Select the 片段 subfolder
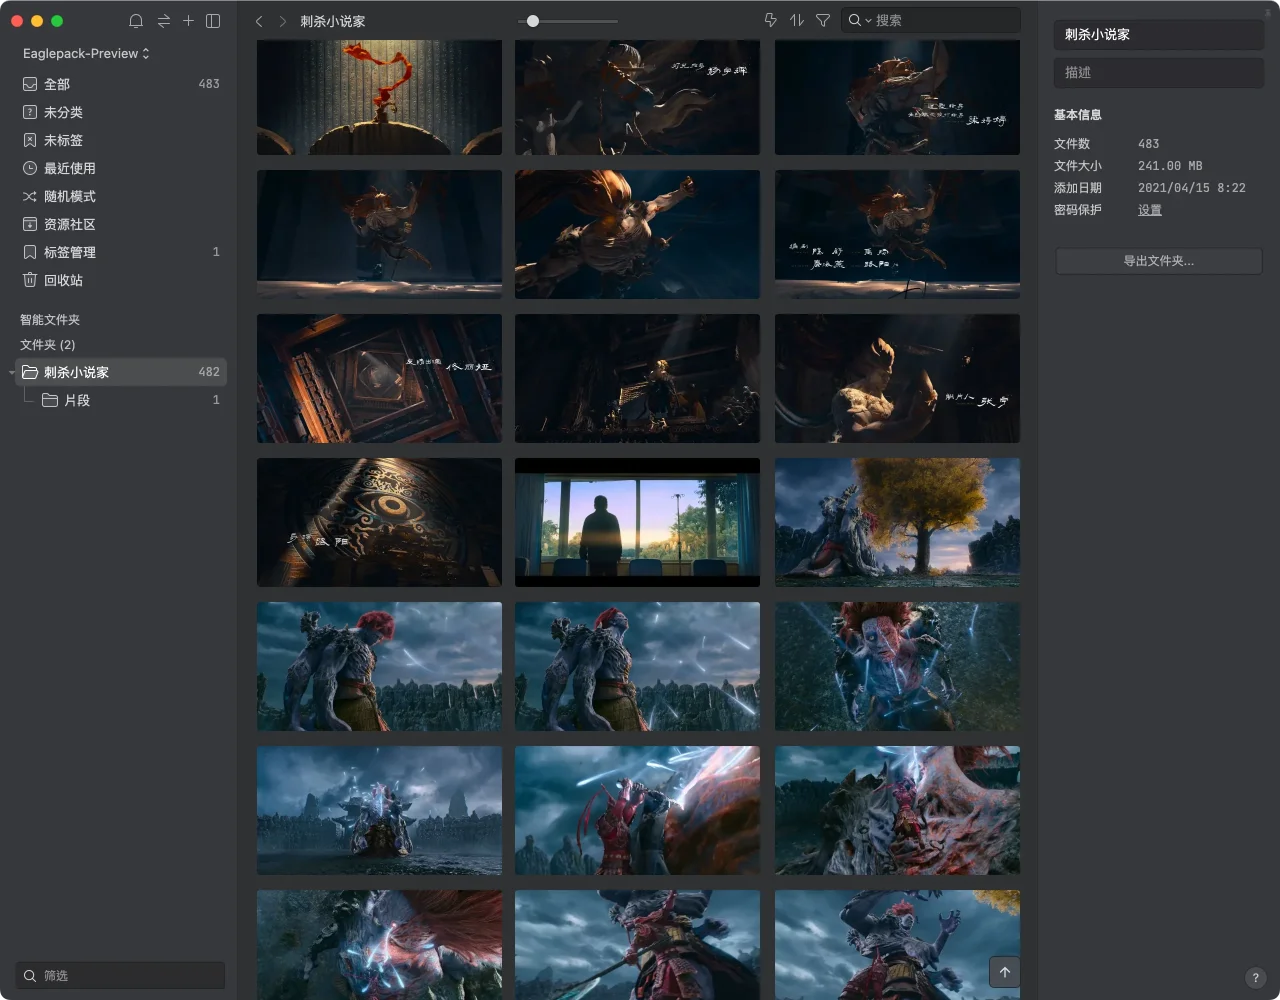This screenshot has width=1280, height=1000. point(121,400)
